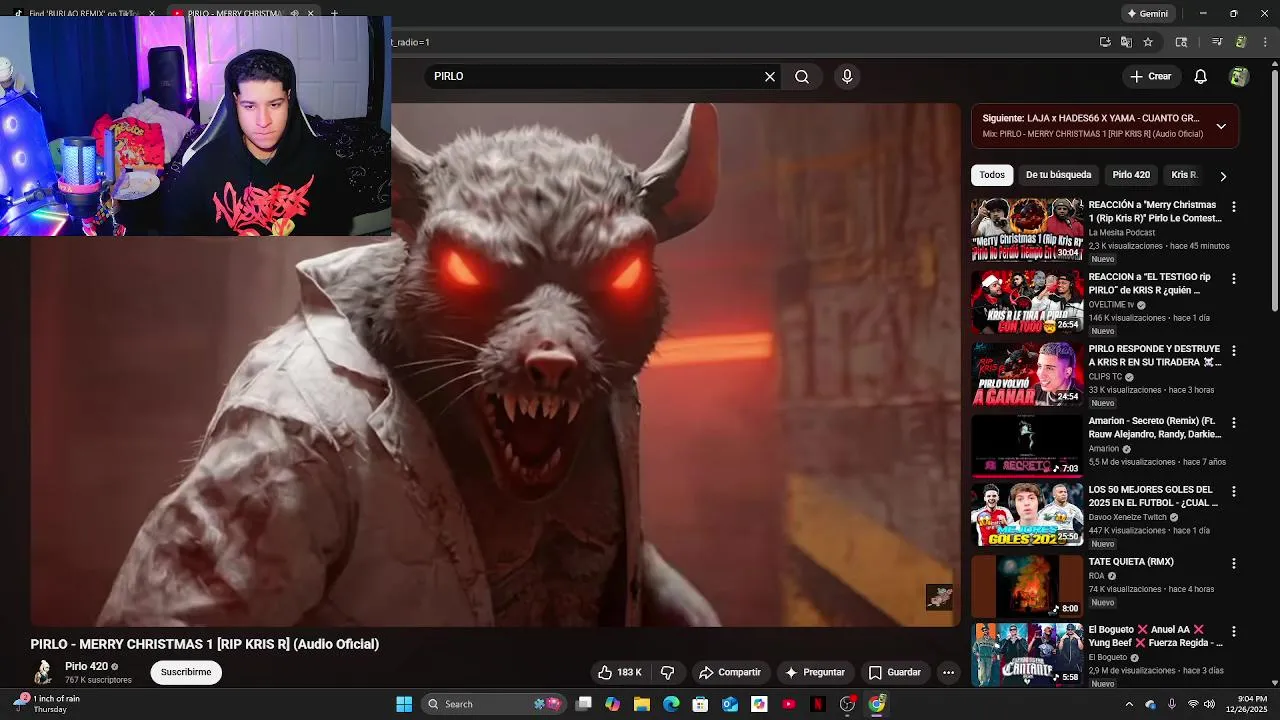Click the Pirlo 420 channel avatar

43,672
